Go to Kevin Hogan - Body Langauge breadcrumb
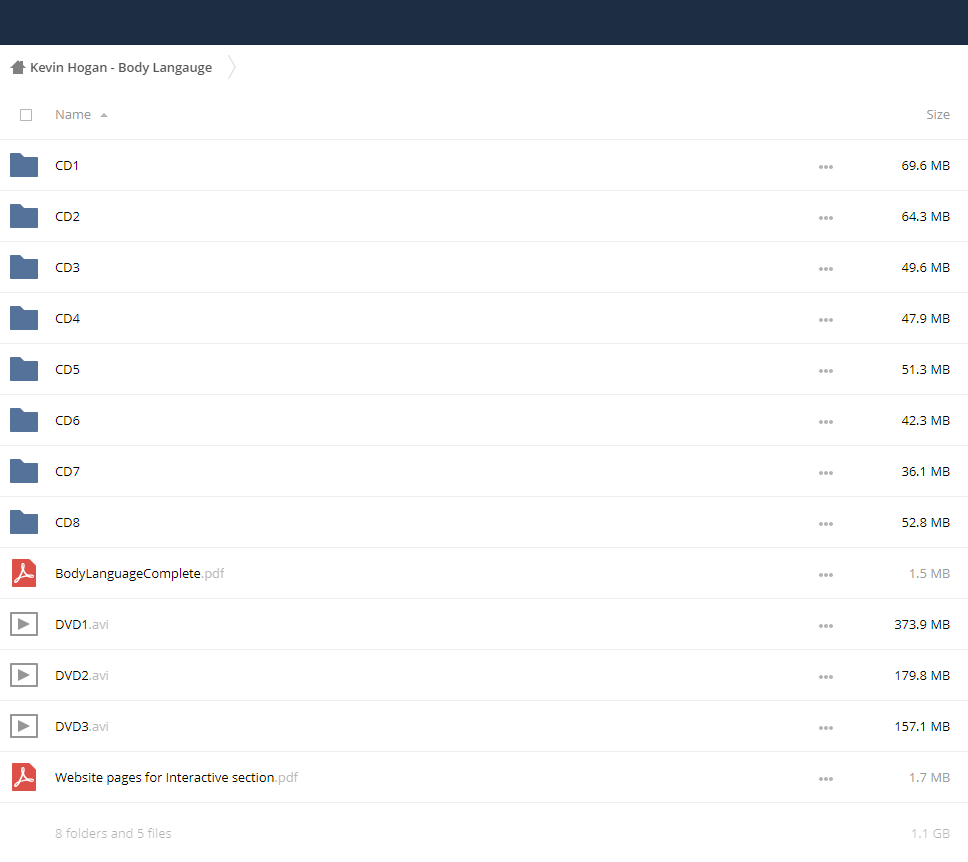This screenshot has height=862, width=968. point(121,67)
